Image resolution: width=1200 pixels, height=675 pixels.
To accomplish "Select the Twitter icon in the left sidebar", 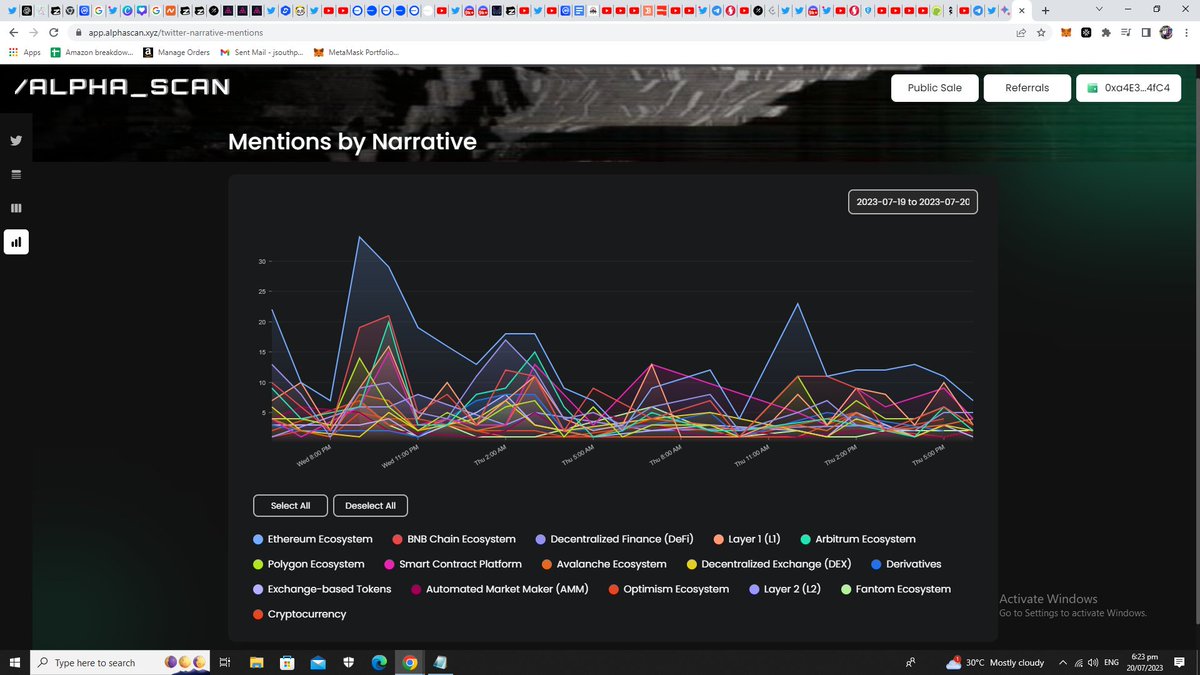I will pos(15,140).
